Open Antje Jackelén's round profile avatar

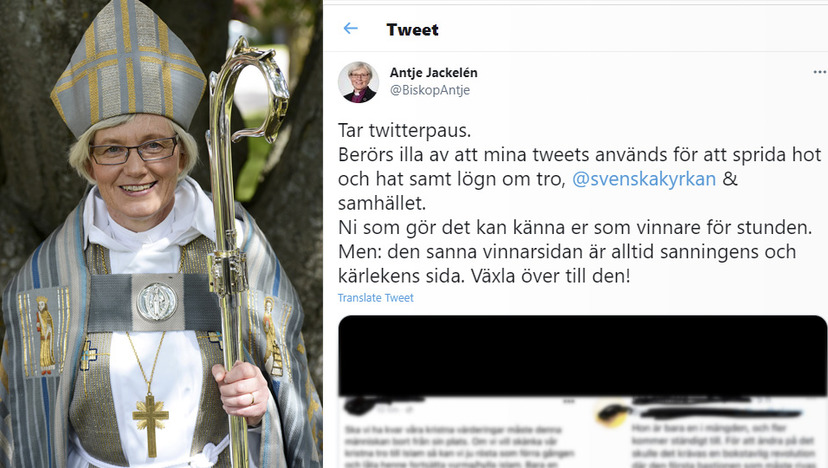(359, 82)
